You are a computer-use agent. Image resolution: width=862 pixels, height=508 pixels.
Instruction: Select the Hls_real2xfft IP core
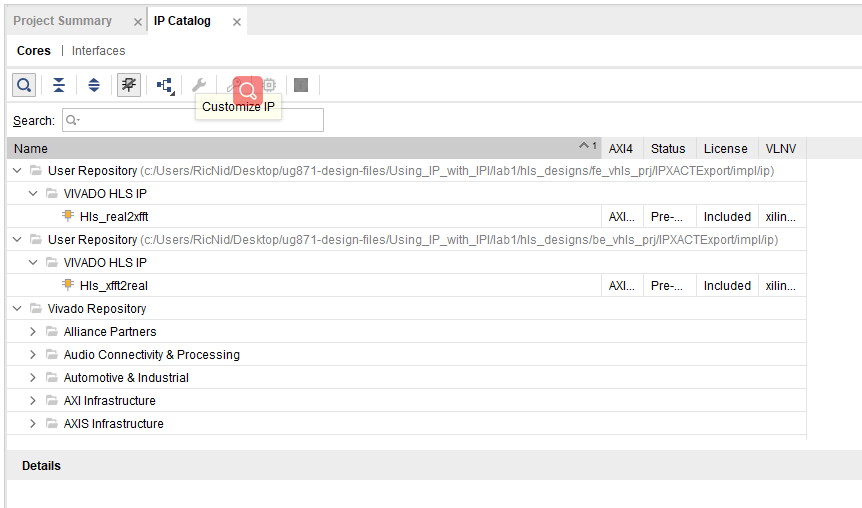pos(114,217)
